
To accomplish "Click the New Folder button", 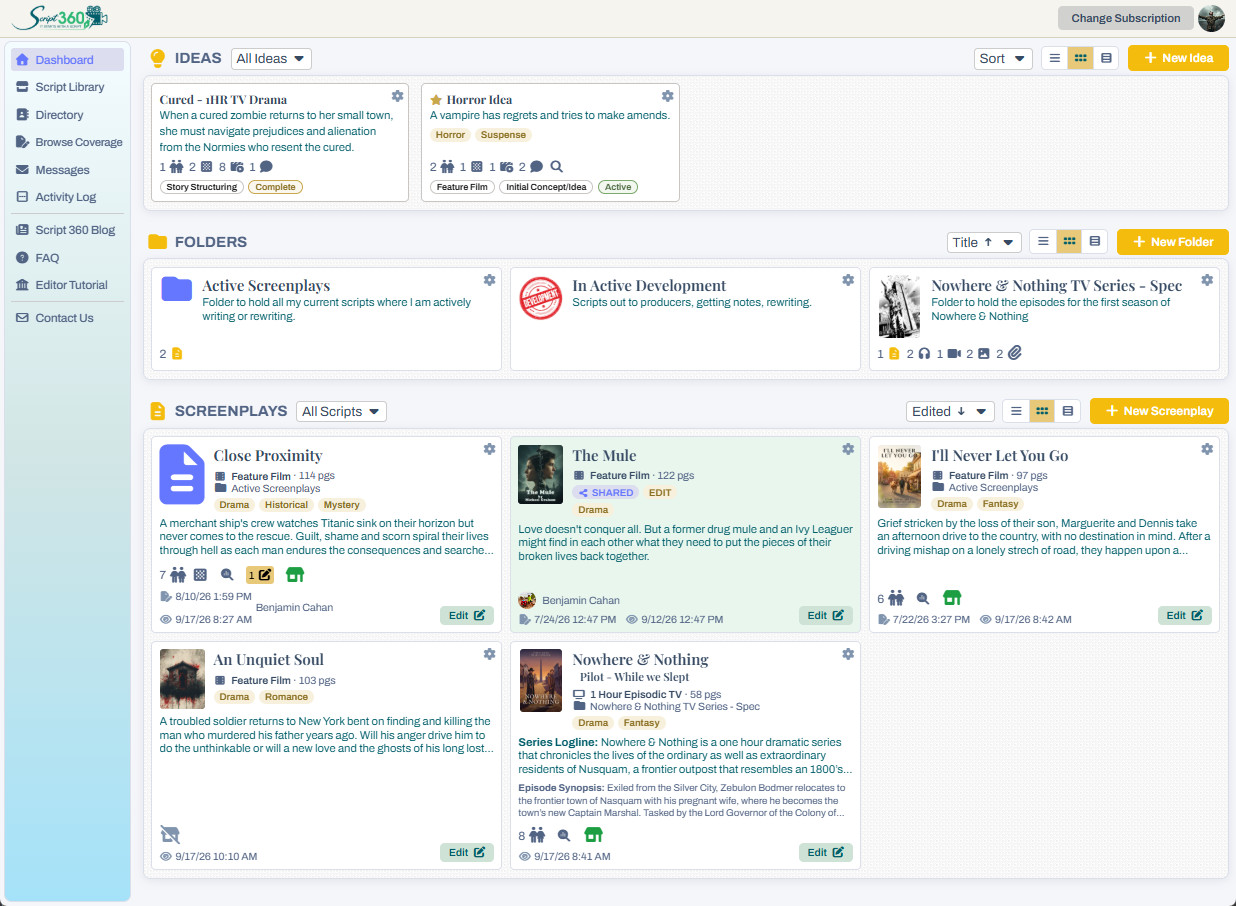I will coord(1173,241).
